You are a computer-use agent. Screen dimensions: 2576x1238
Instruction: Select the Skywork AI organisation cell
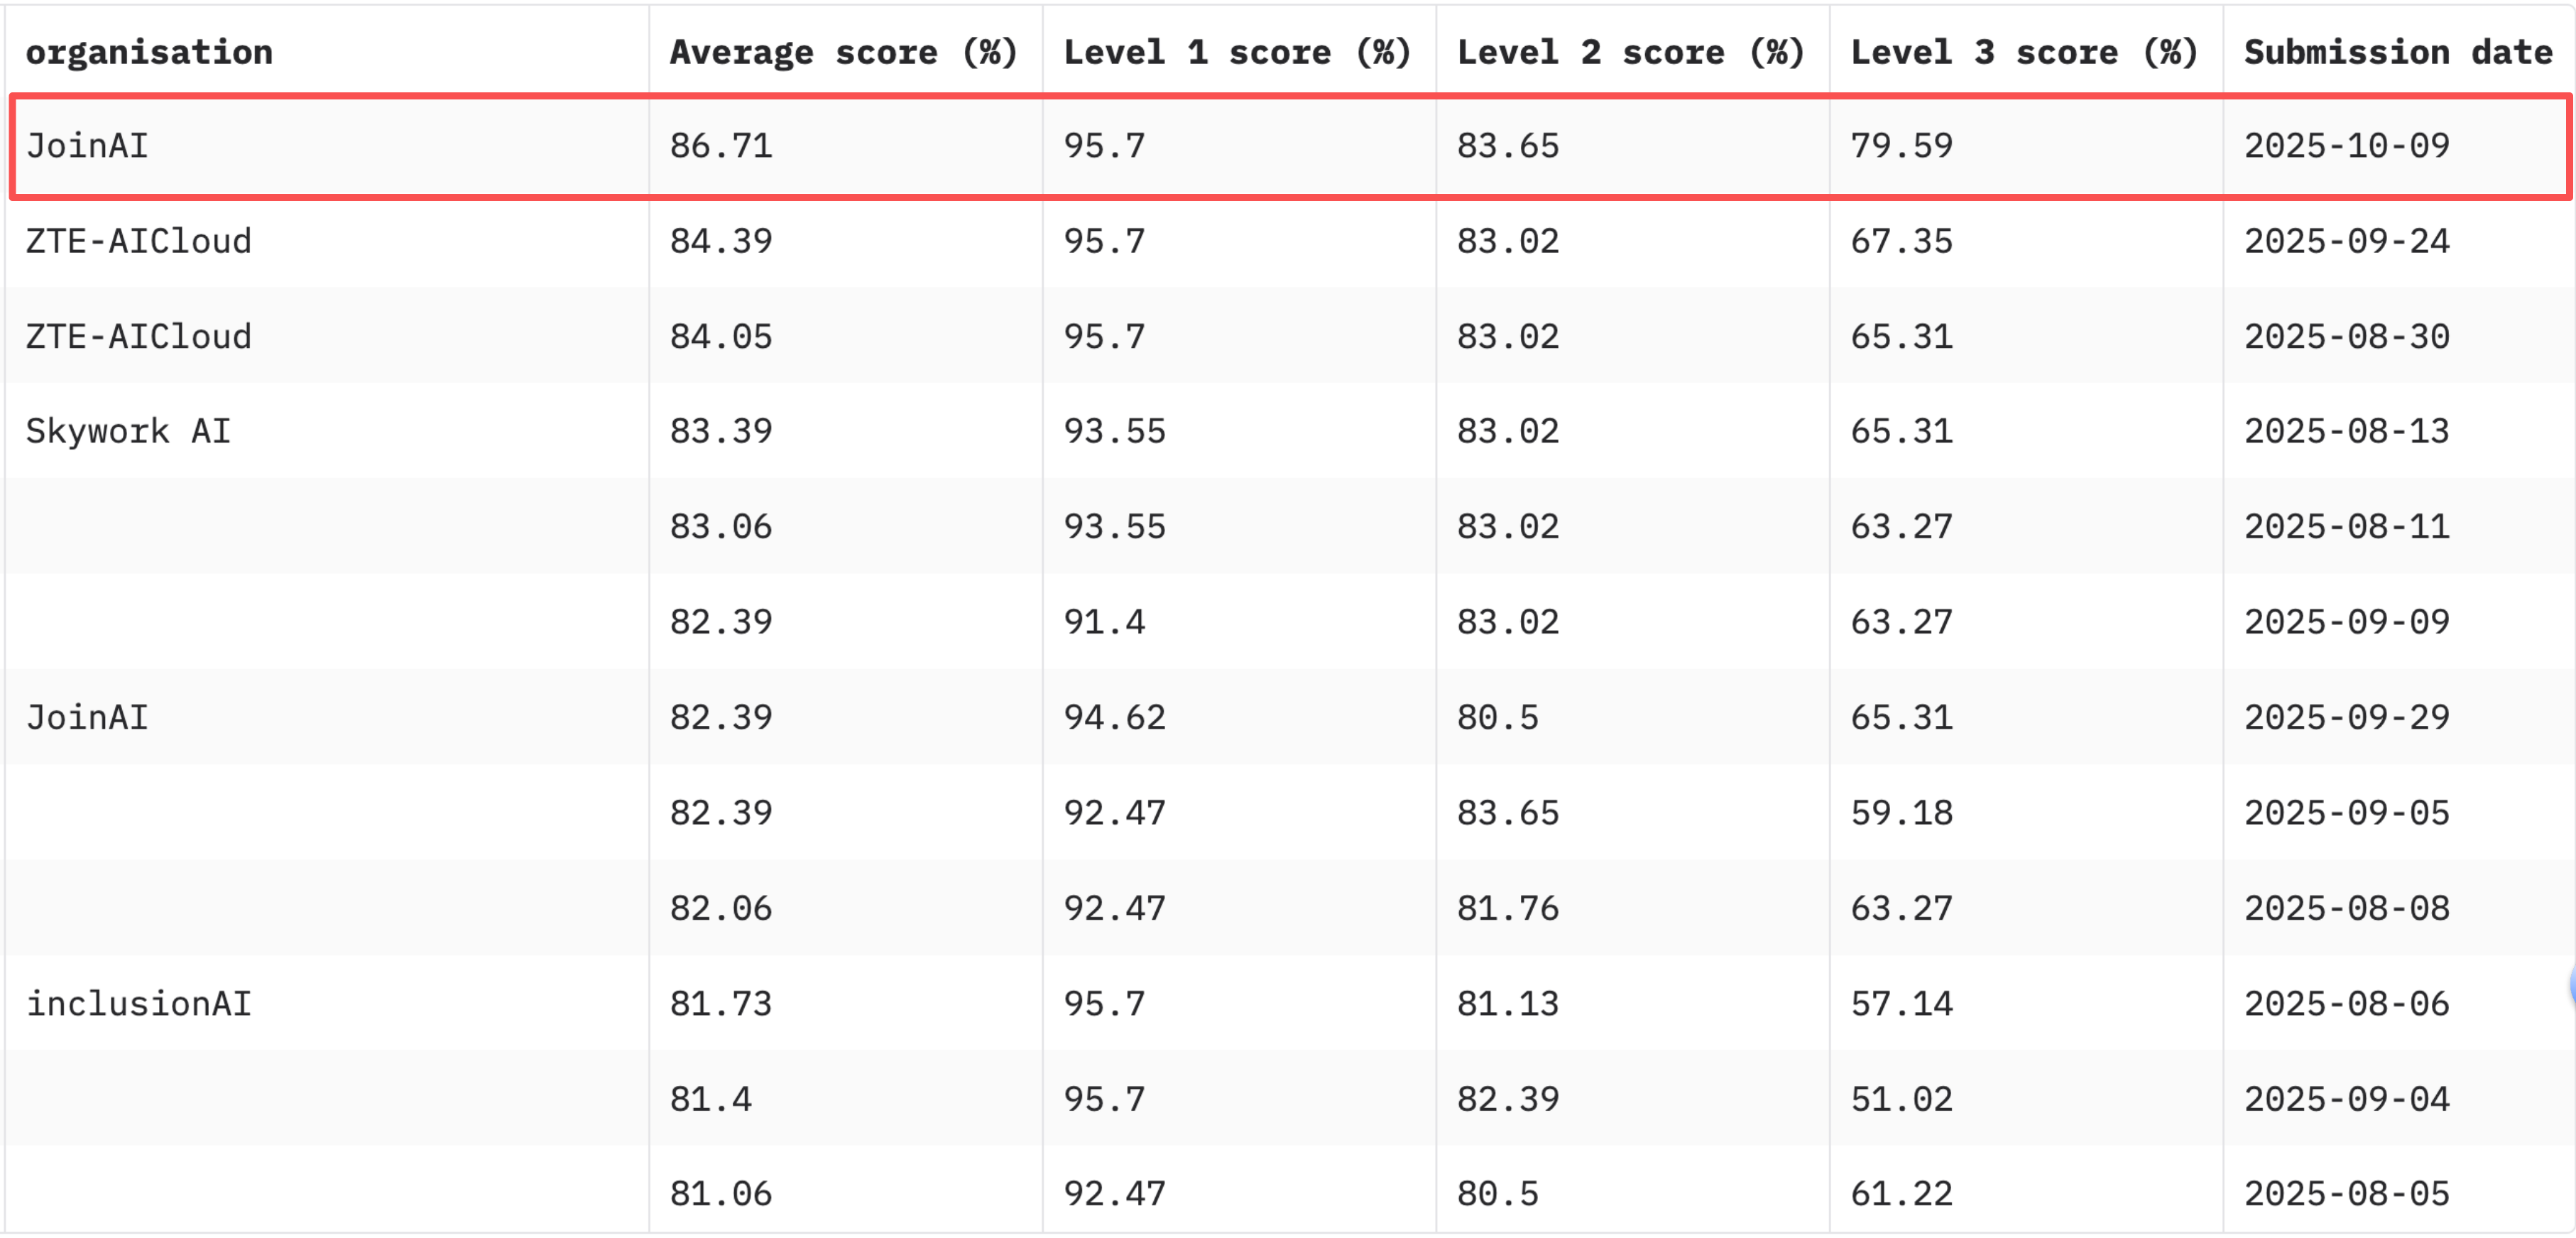coord(128,431)
